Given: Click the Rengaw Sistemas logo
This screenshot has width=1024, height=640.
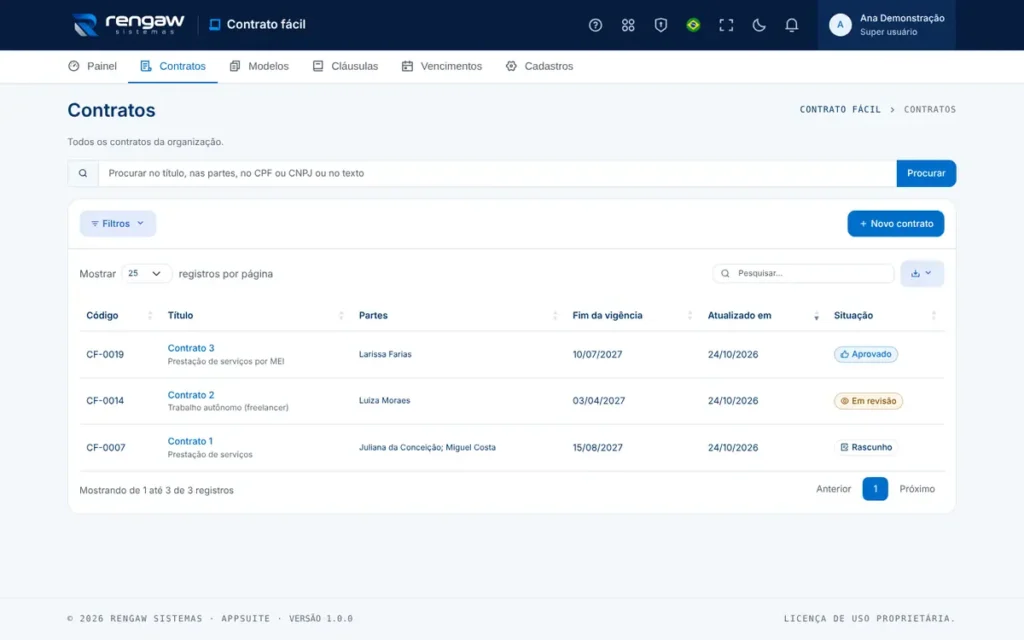Looking at the screenshot, I should [x=129, y=24].
